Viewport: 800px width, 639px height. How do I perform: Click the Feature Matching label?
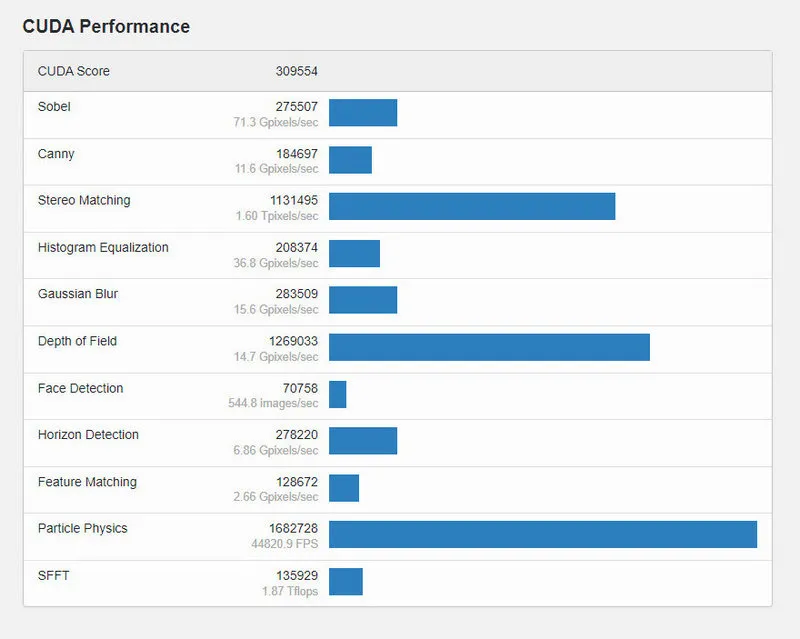pyautogui.click(x=87, y=482)
